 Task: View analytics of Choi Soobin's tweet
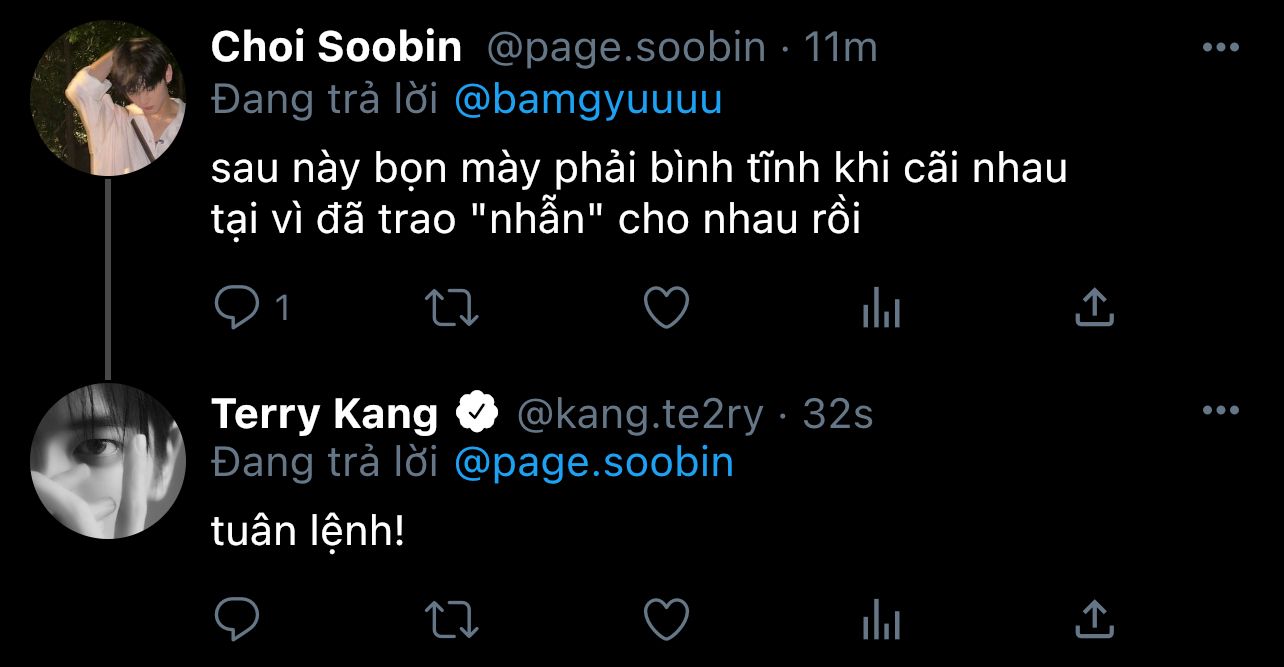(880, 310)
